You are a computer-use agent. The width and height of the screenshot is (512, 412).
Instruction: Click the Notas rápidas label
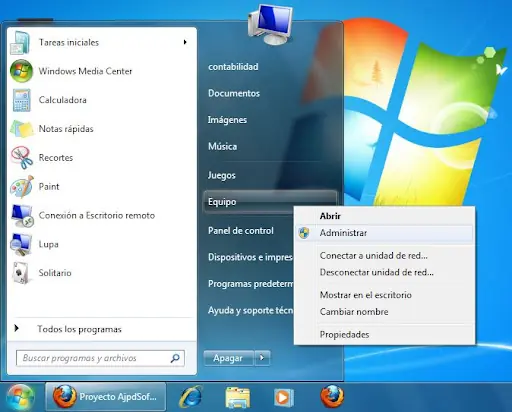click(x=66, y=129)
